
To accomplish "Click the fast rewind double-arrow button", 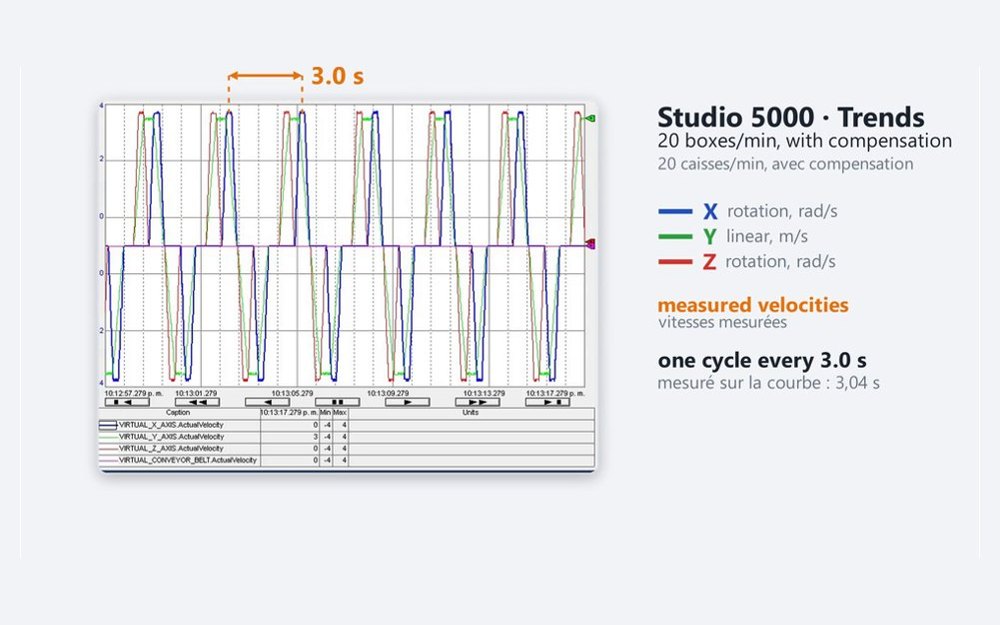I will [197, 402].
